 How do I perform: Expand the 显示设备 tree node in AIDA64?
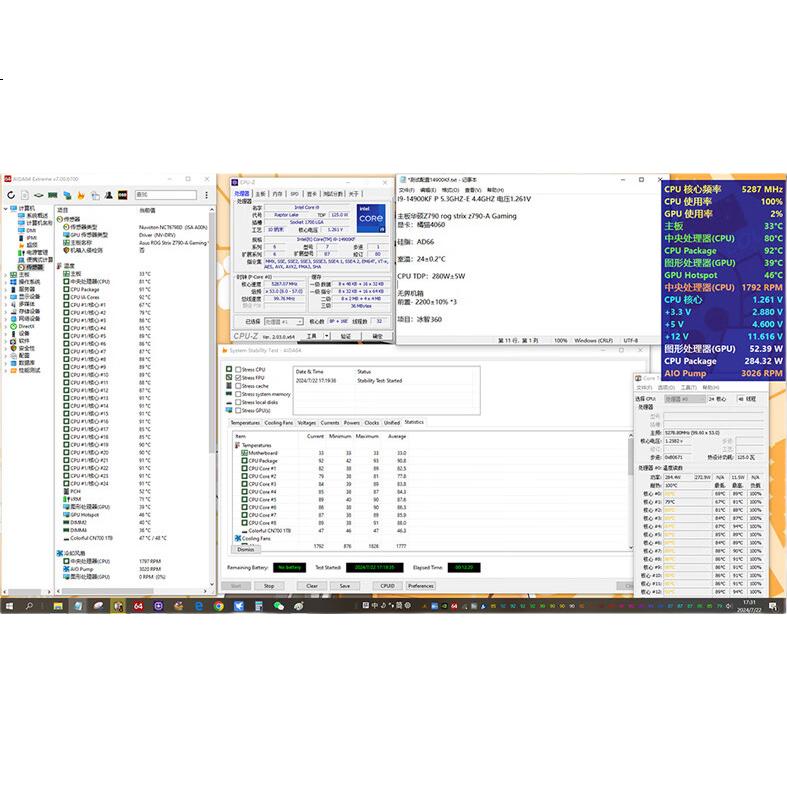point(6,297)
